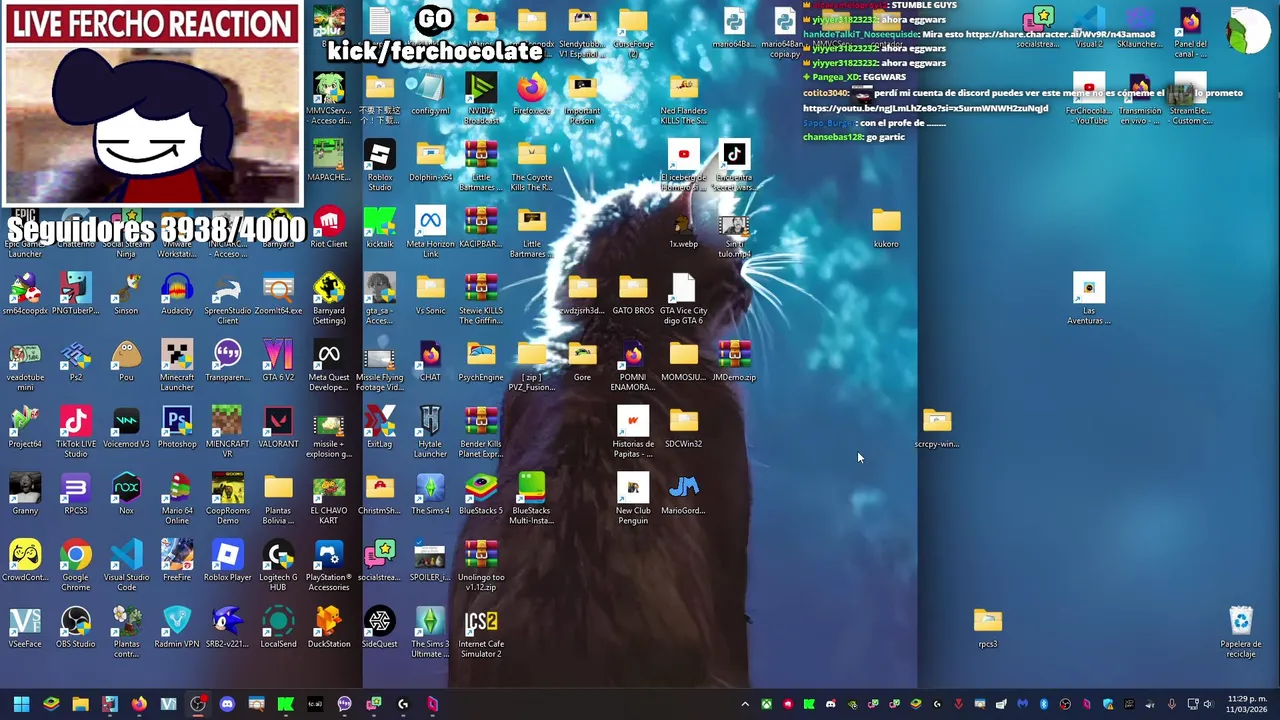Open the green Kick app on the taskbar
This screenshot has height=720, width=1280.
click(x=285, y=704)
